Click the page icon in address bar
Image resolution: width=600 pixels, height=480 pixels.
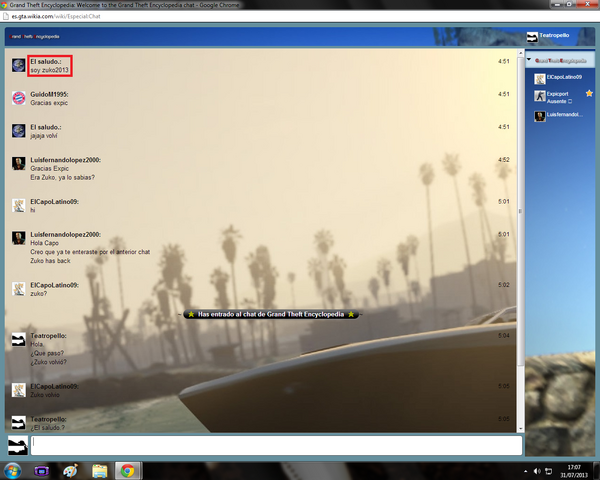(6, 16)
